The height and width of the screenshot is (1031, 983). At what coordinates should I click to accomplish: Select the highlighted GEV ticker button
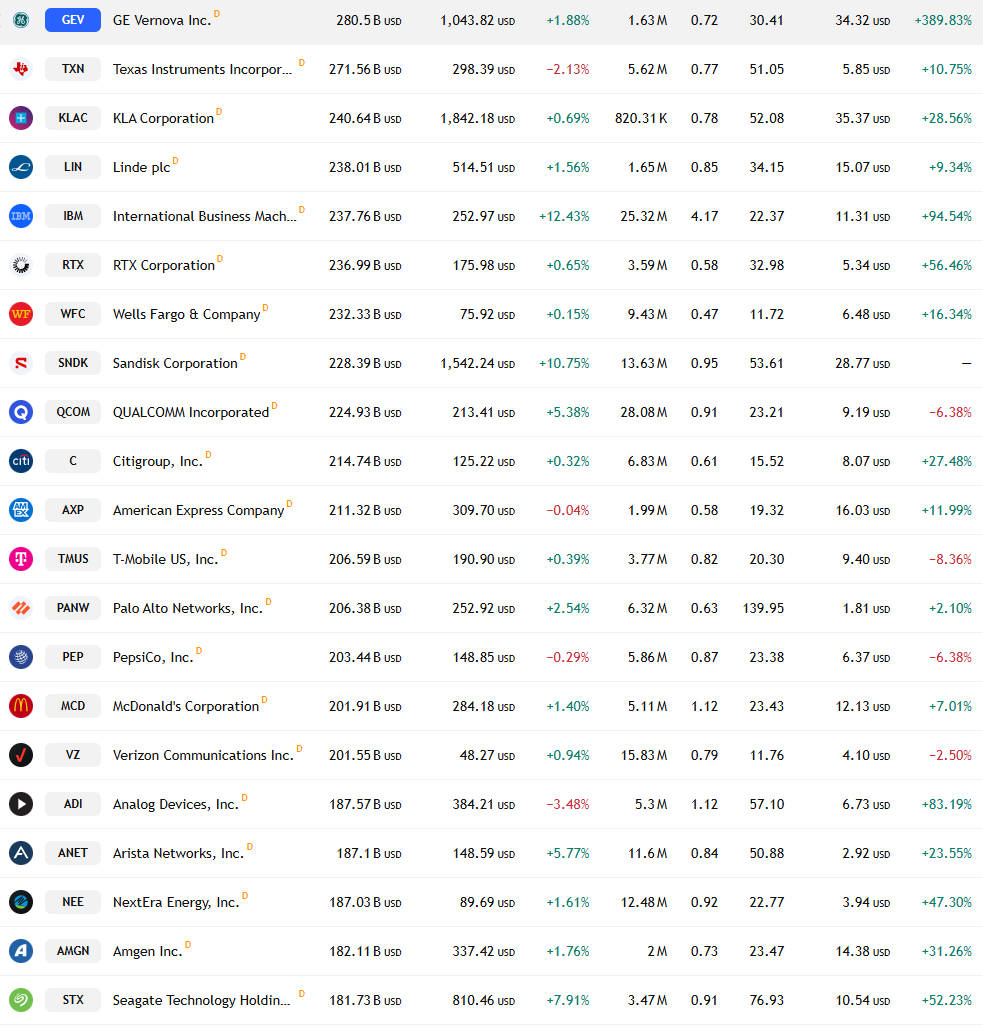click(73, 20)
